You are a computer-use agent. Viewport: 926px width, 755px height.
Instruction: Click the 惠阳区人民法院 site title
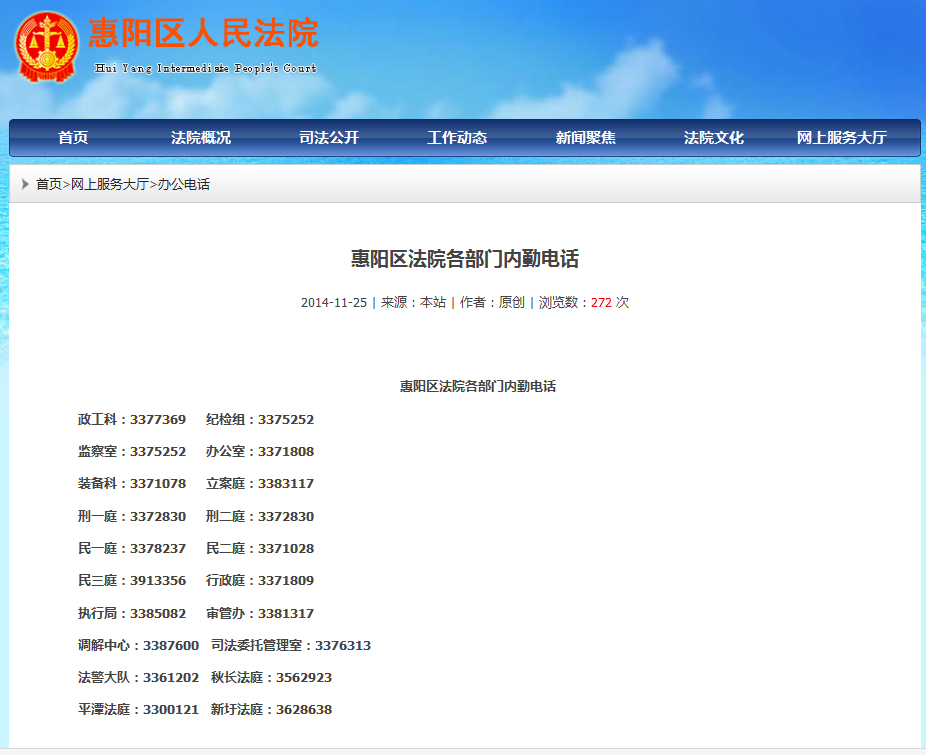[x=204, y=32]
